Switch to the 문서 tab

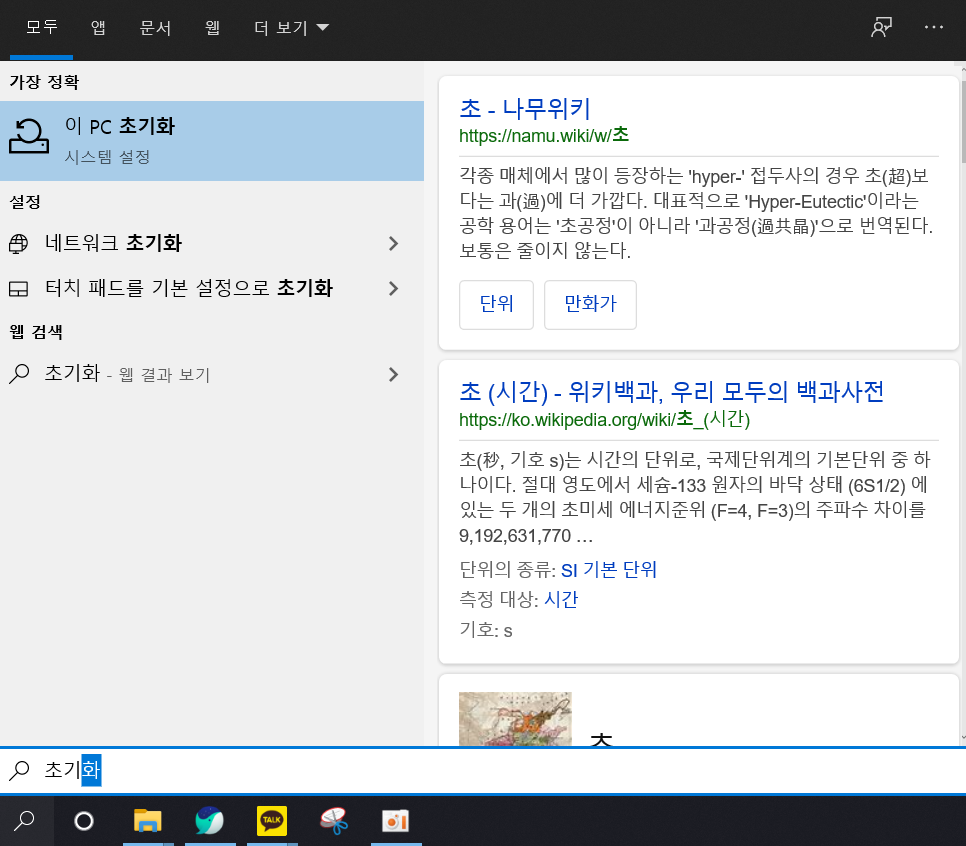[155, 27]
